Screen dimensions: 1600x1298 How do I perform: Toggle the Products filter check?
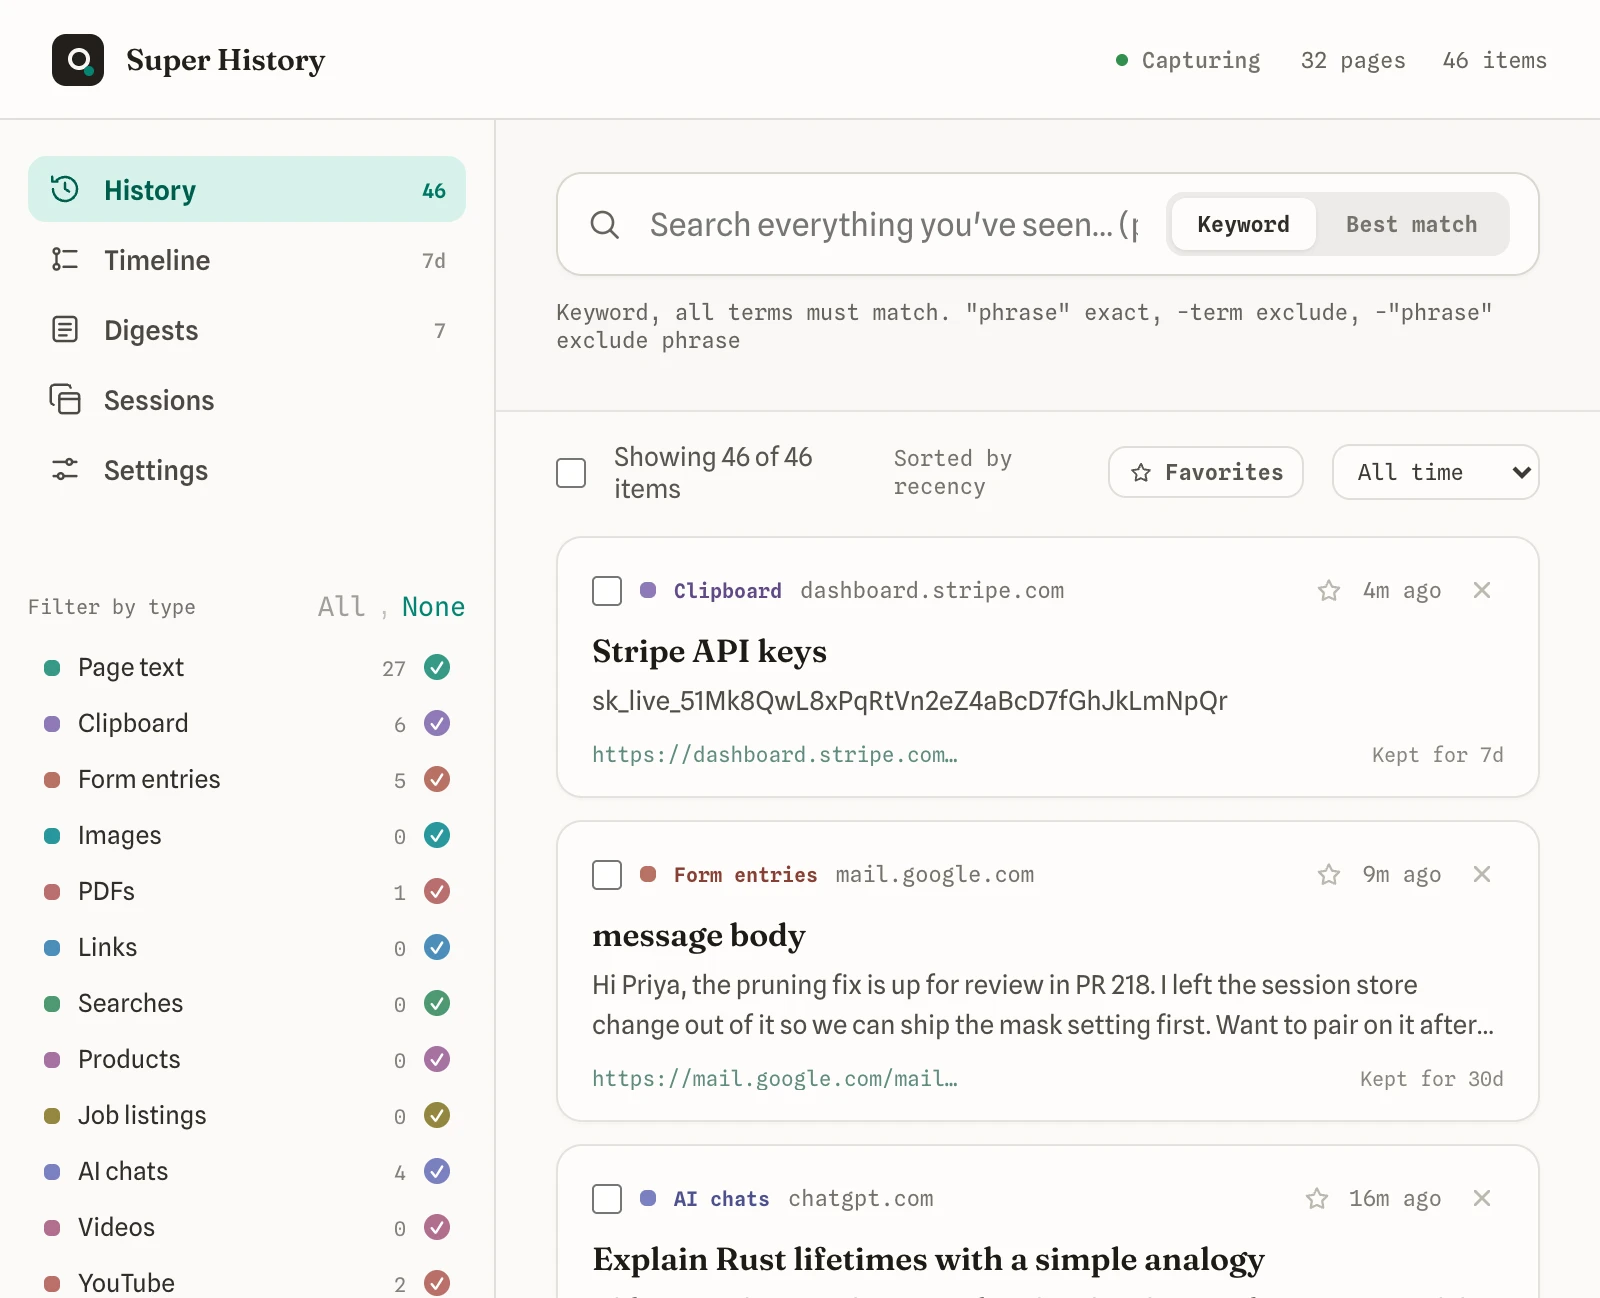pos(437,1059)
